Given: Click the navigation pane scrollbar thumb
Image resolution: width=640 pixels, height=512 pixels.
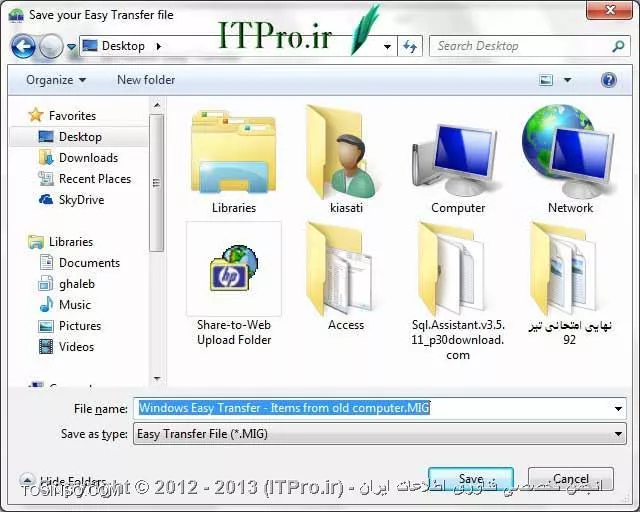Looking at the screenshot, I should [156, 183].
